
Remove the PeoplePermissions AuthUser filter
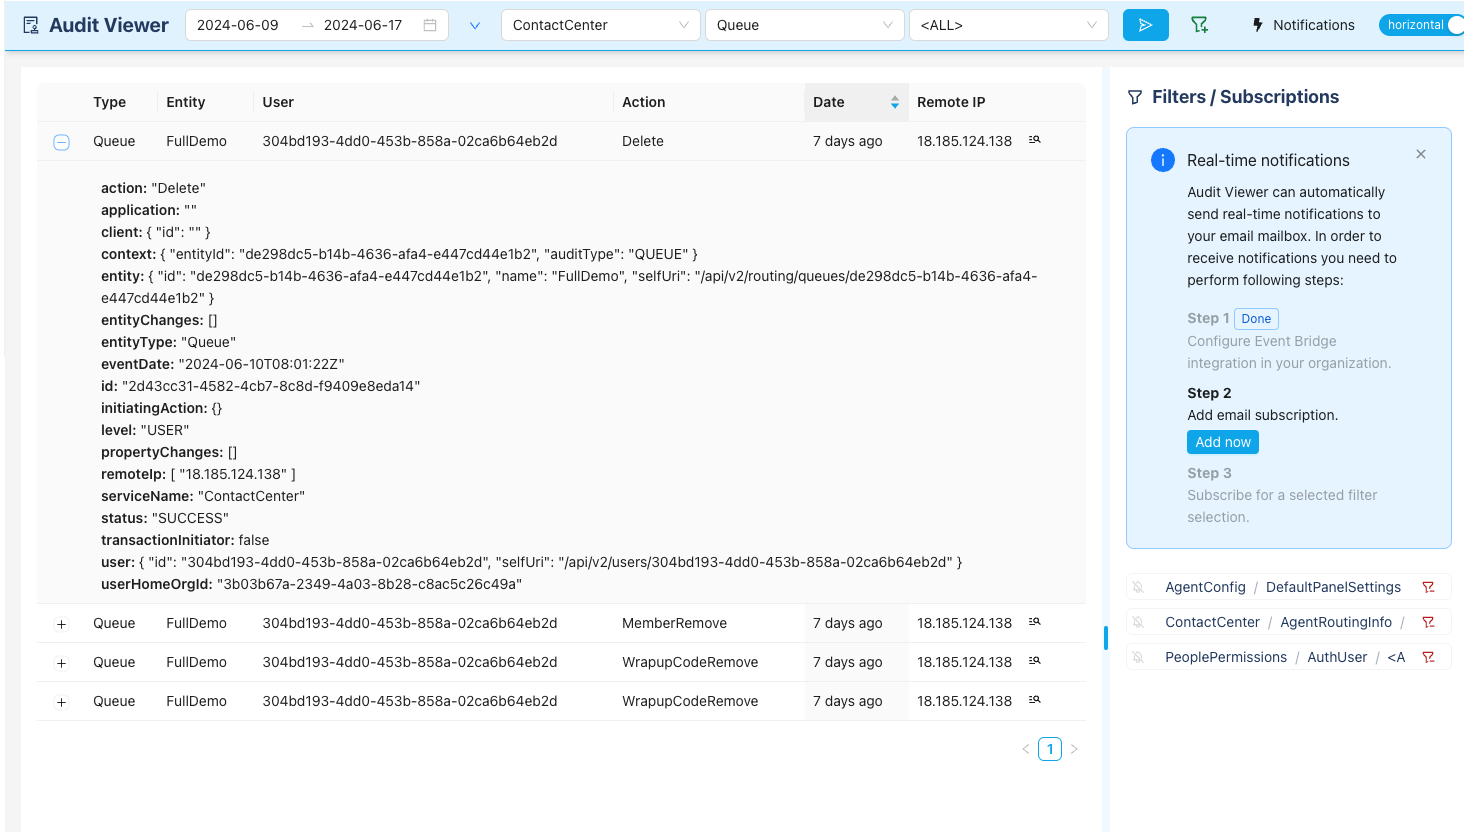(x=1428, y=657)
